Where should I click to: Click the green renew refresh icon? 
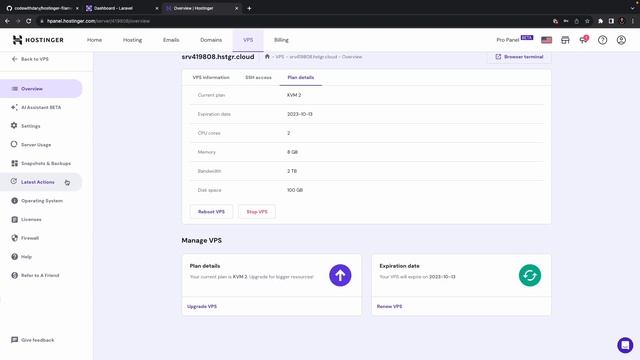coord(530,276)
